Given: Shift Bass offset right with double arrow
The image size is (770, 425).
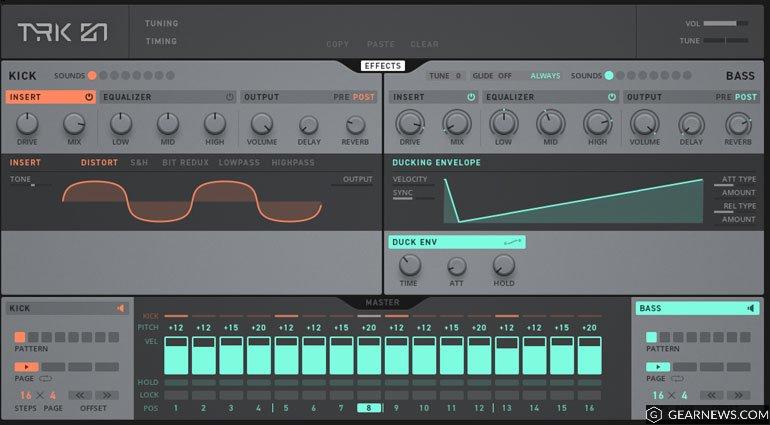Looking at the screenshot, I should click(x=738, y=395).
